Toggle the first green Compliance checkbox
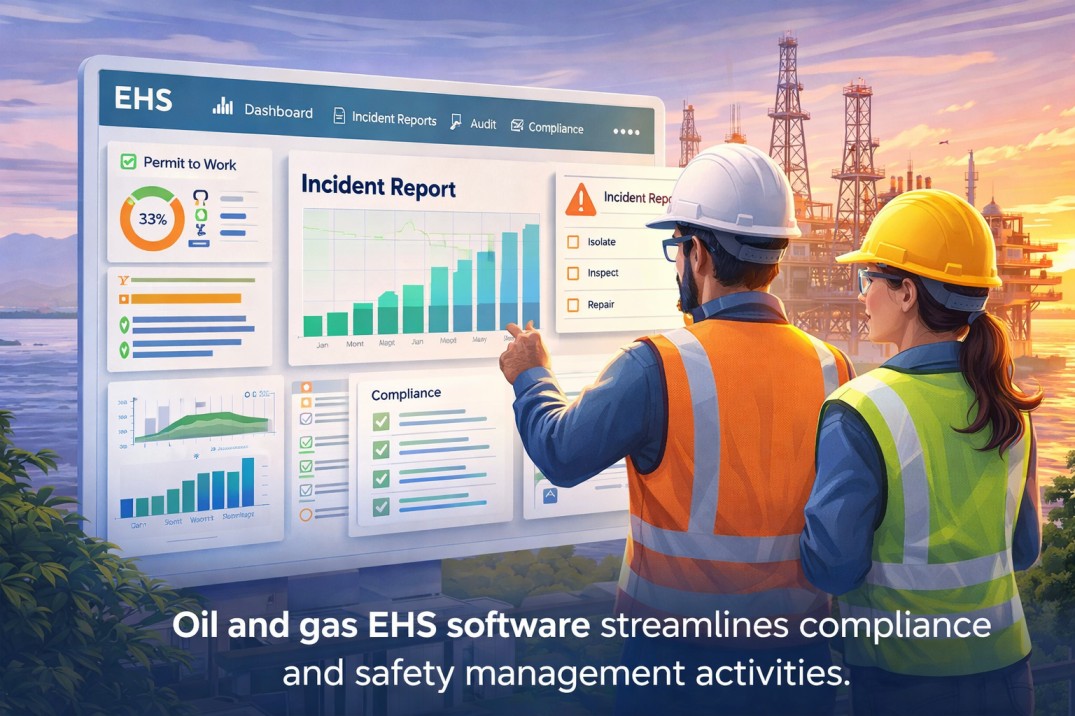 tap(381, 421)
